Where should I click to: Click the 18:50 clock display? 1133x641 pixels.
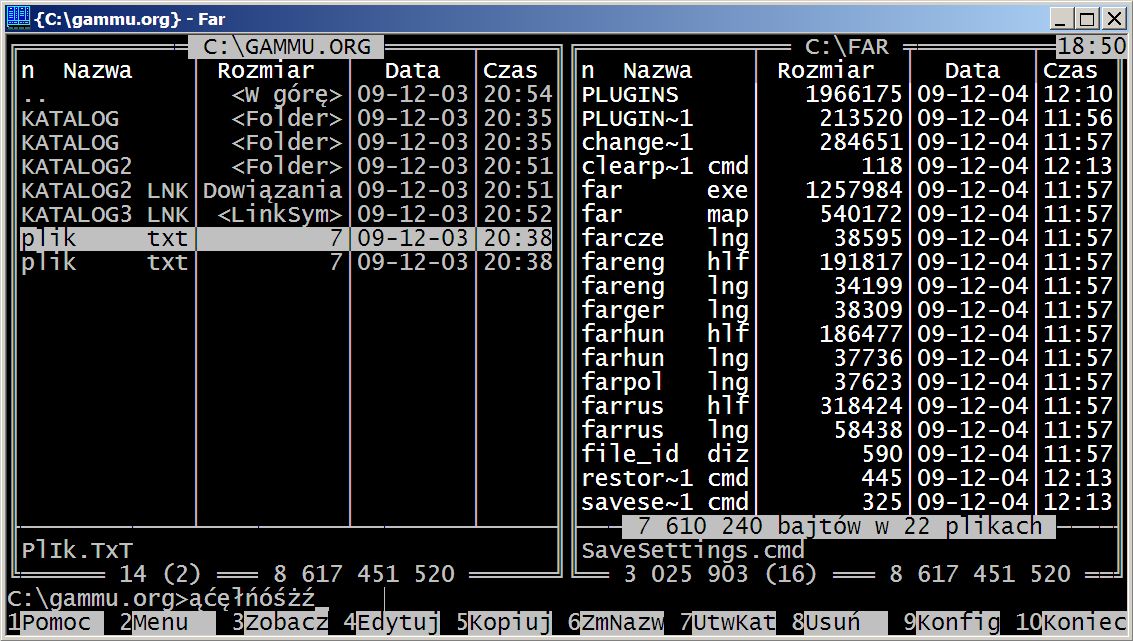(1092, 47)
